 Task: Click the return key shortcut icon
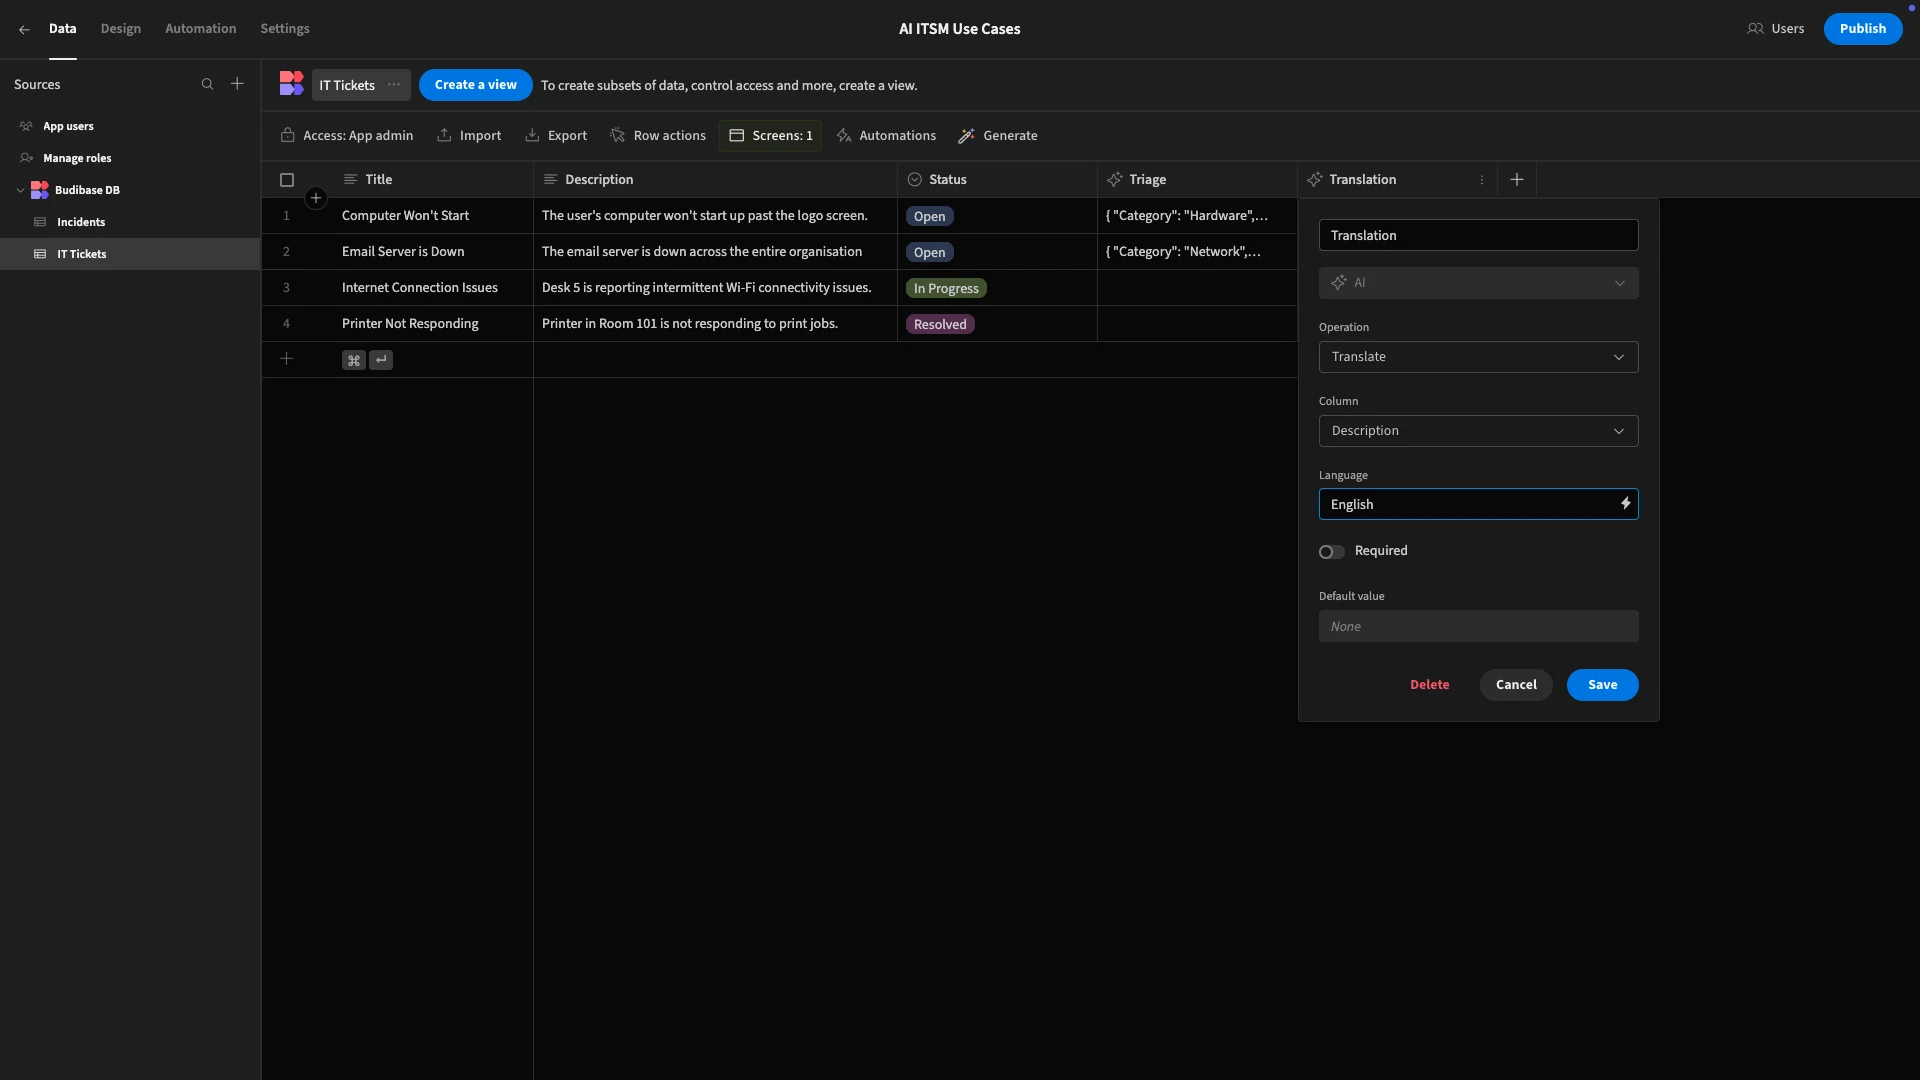click(381, 360)
